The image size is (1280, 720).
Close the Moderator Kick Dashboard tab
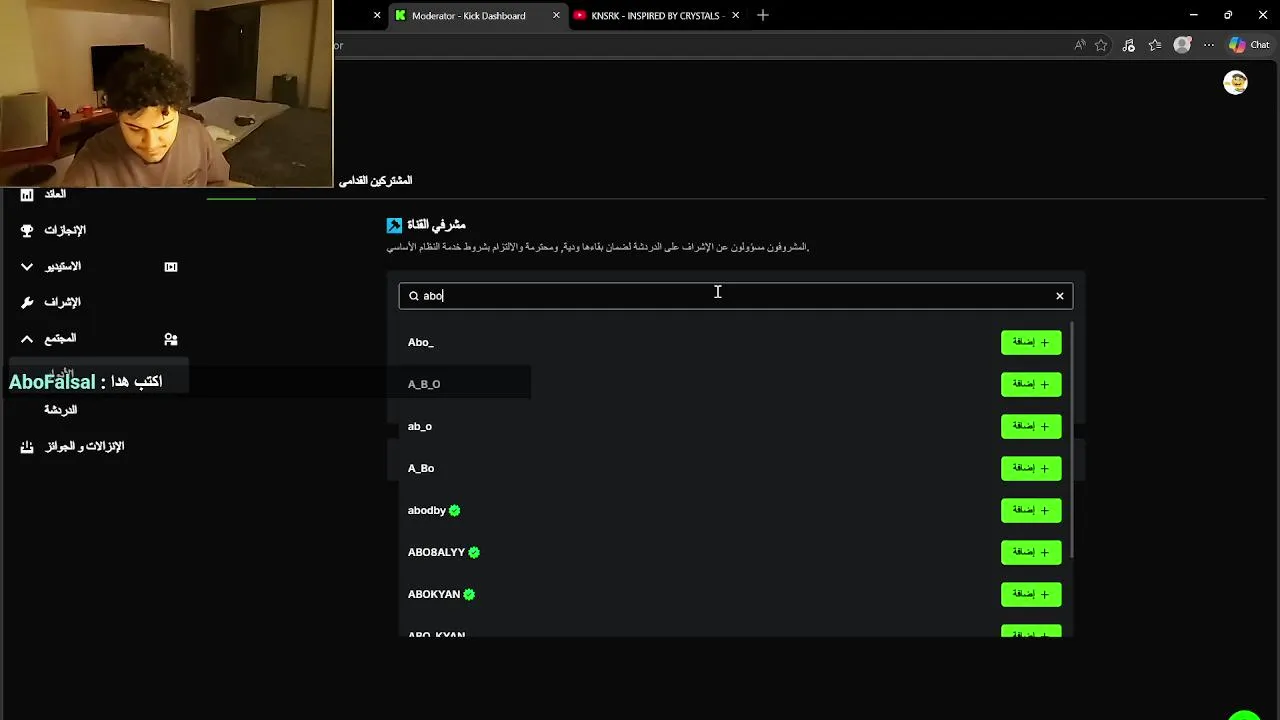pyautogui.click(x=556, y=15)
